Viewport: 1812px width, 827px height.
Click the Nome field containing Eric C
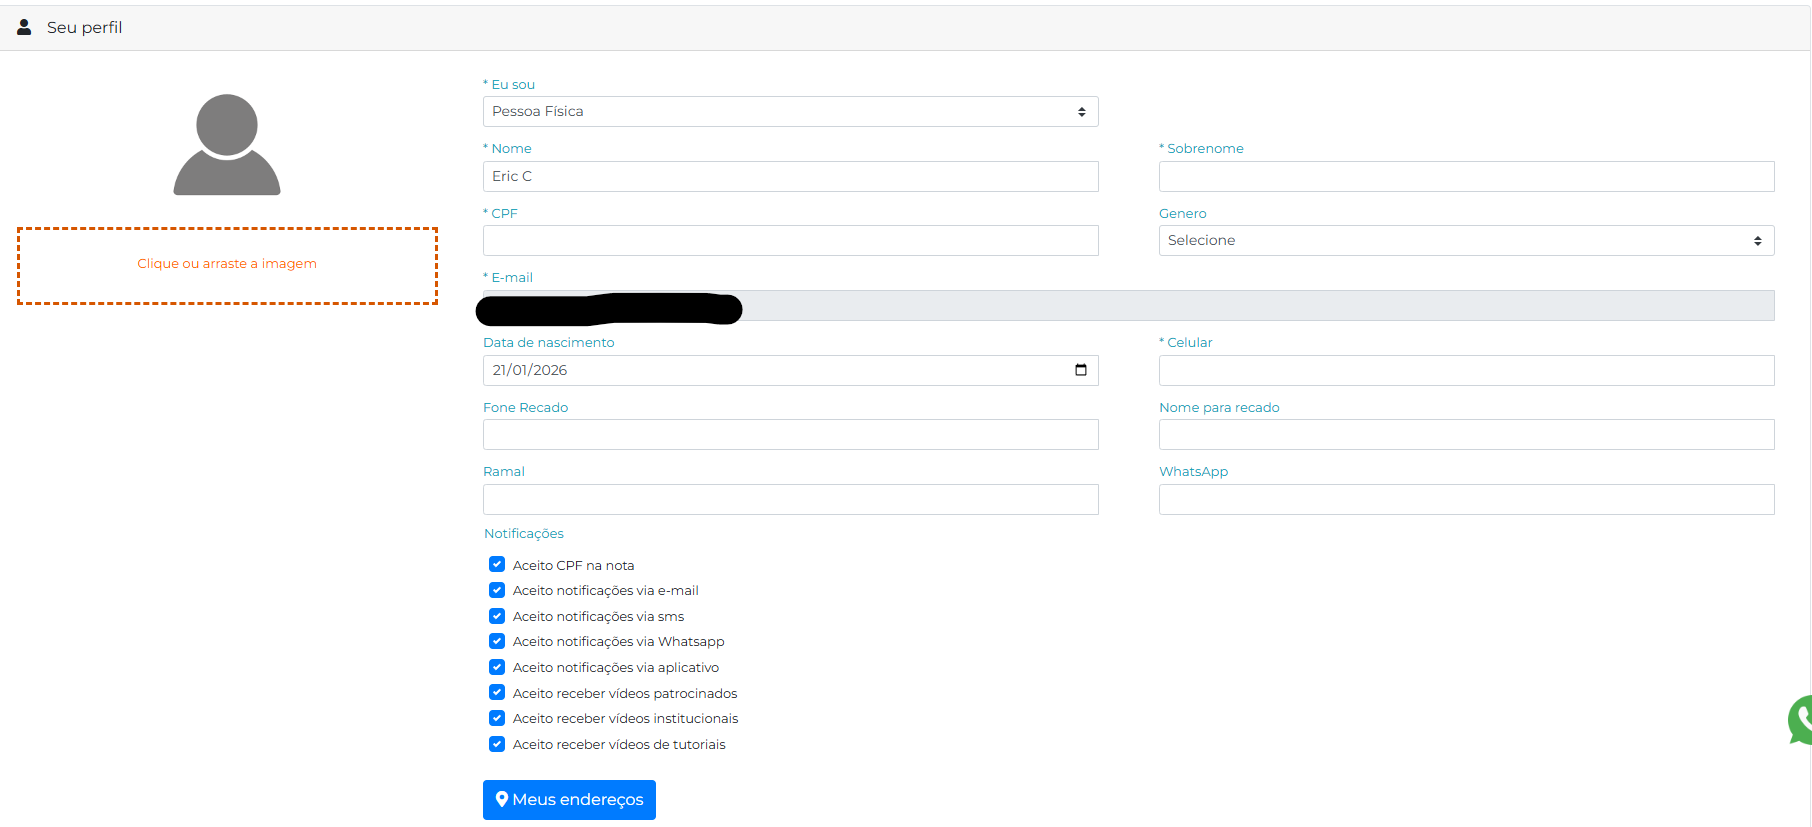tap(790, 176)
